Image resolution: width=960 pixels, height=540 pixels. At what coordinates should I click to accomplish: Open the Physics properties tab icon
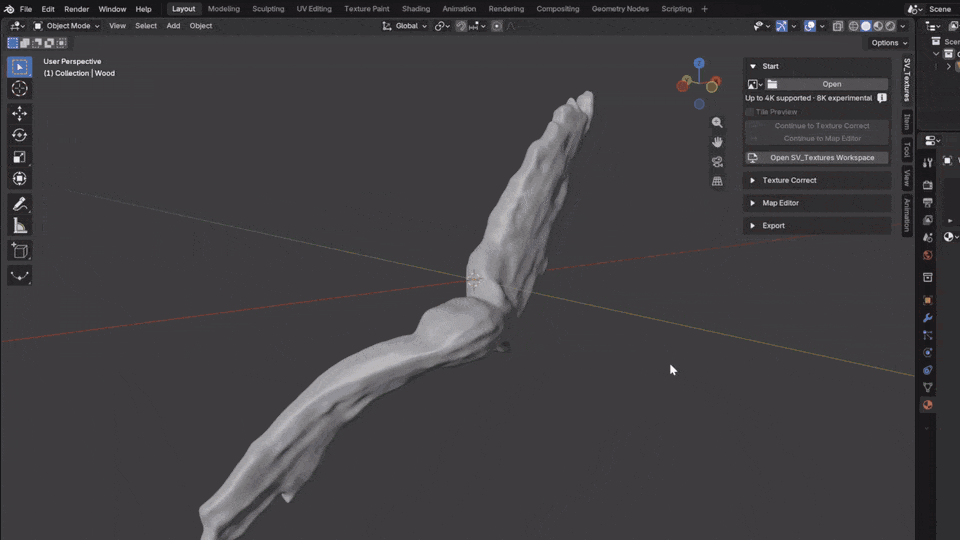pos(928,353)
